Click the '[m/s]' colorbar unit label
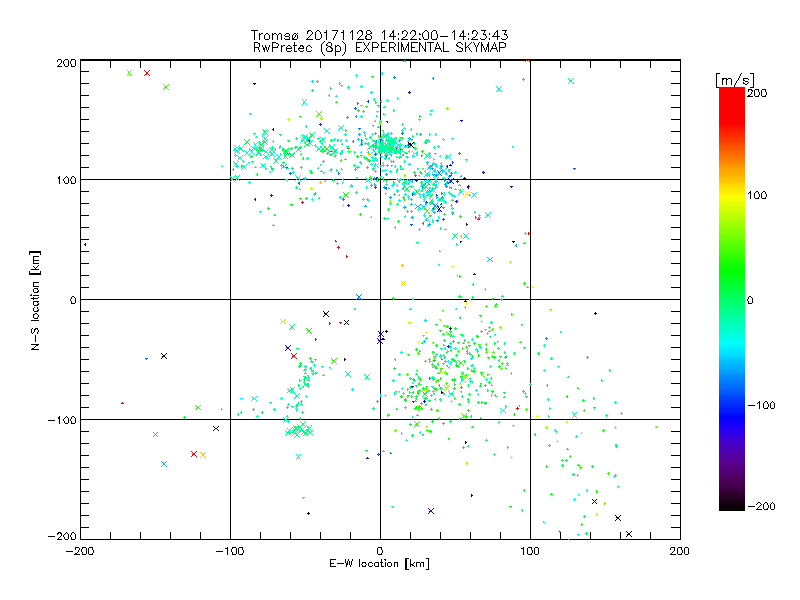800x600 pixels. tap(735, 80)
